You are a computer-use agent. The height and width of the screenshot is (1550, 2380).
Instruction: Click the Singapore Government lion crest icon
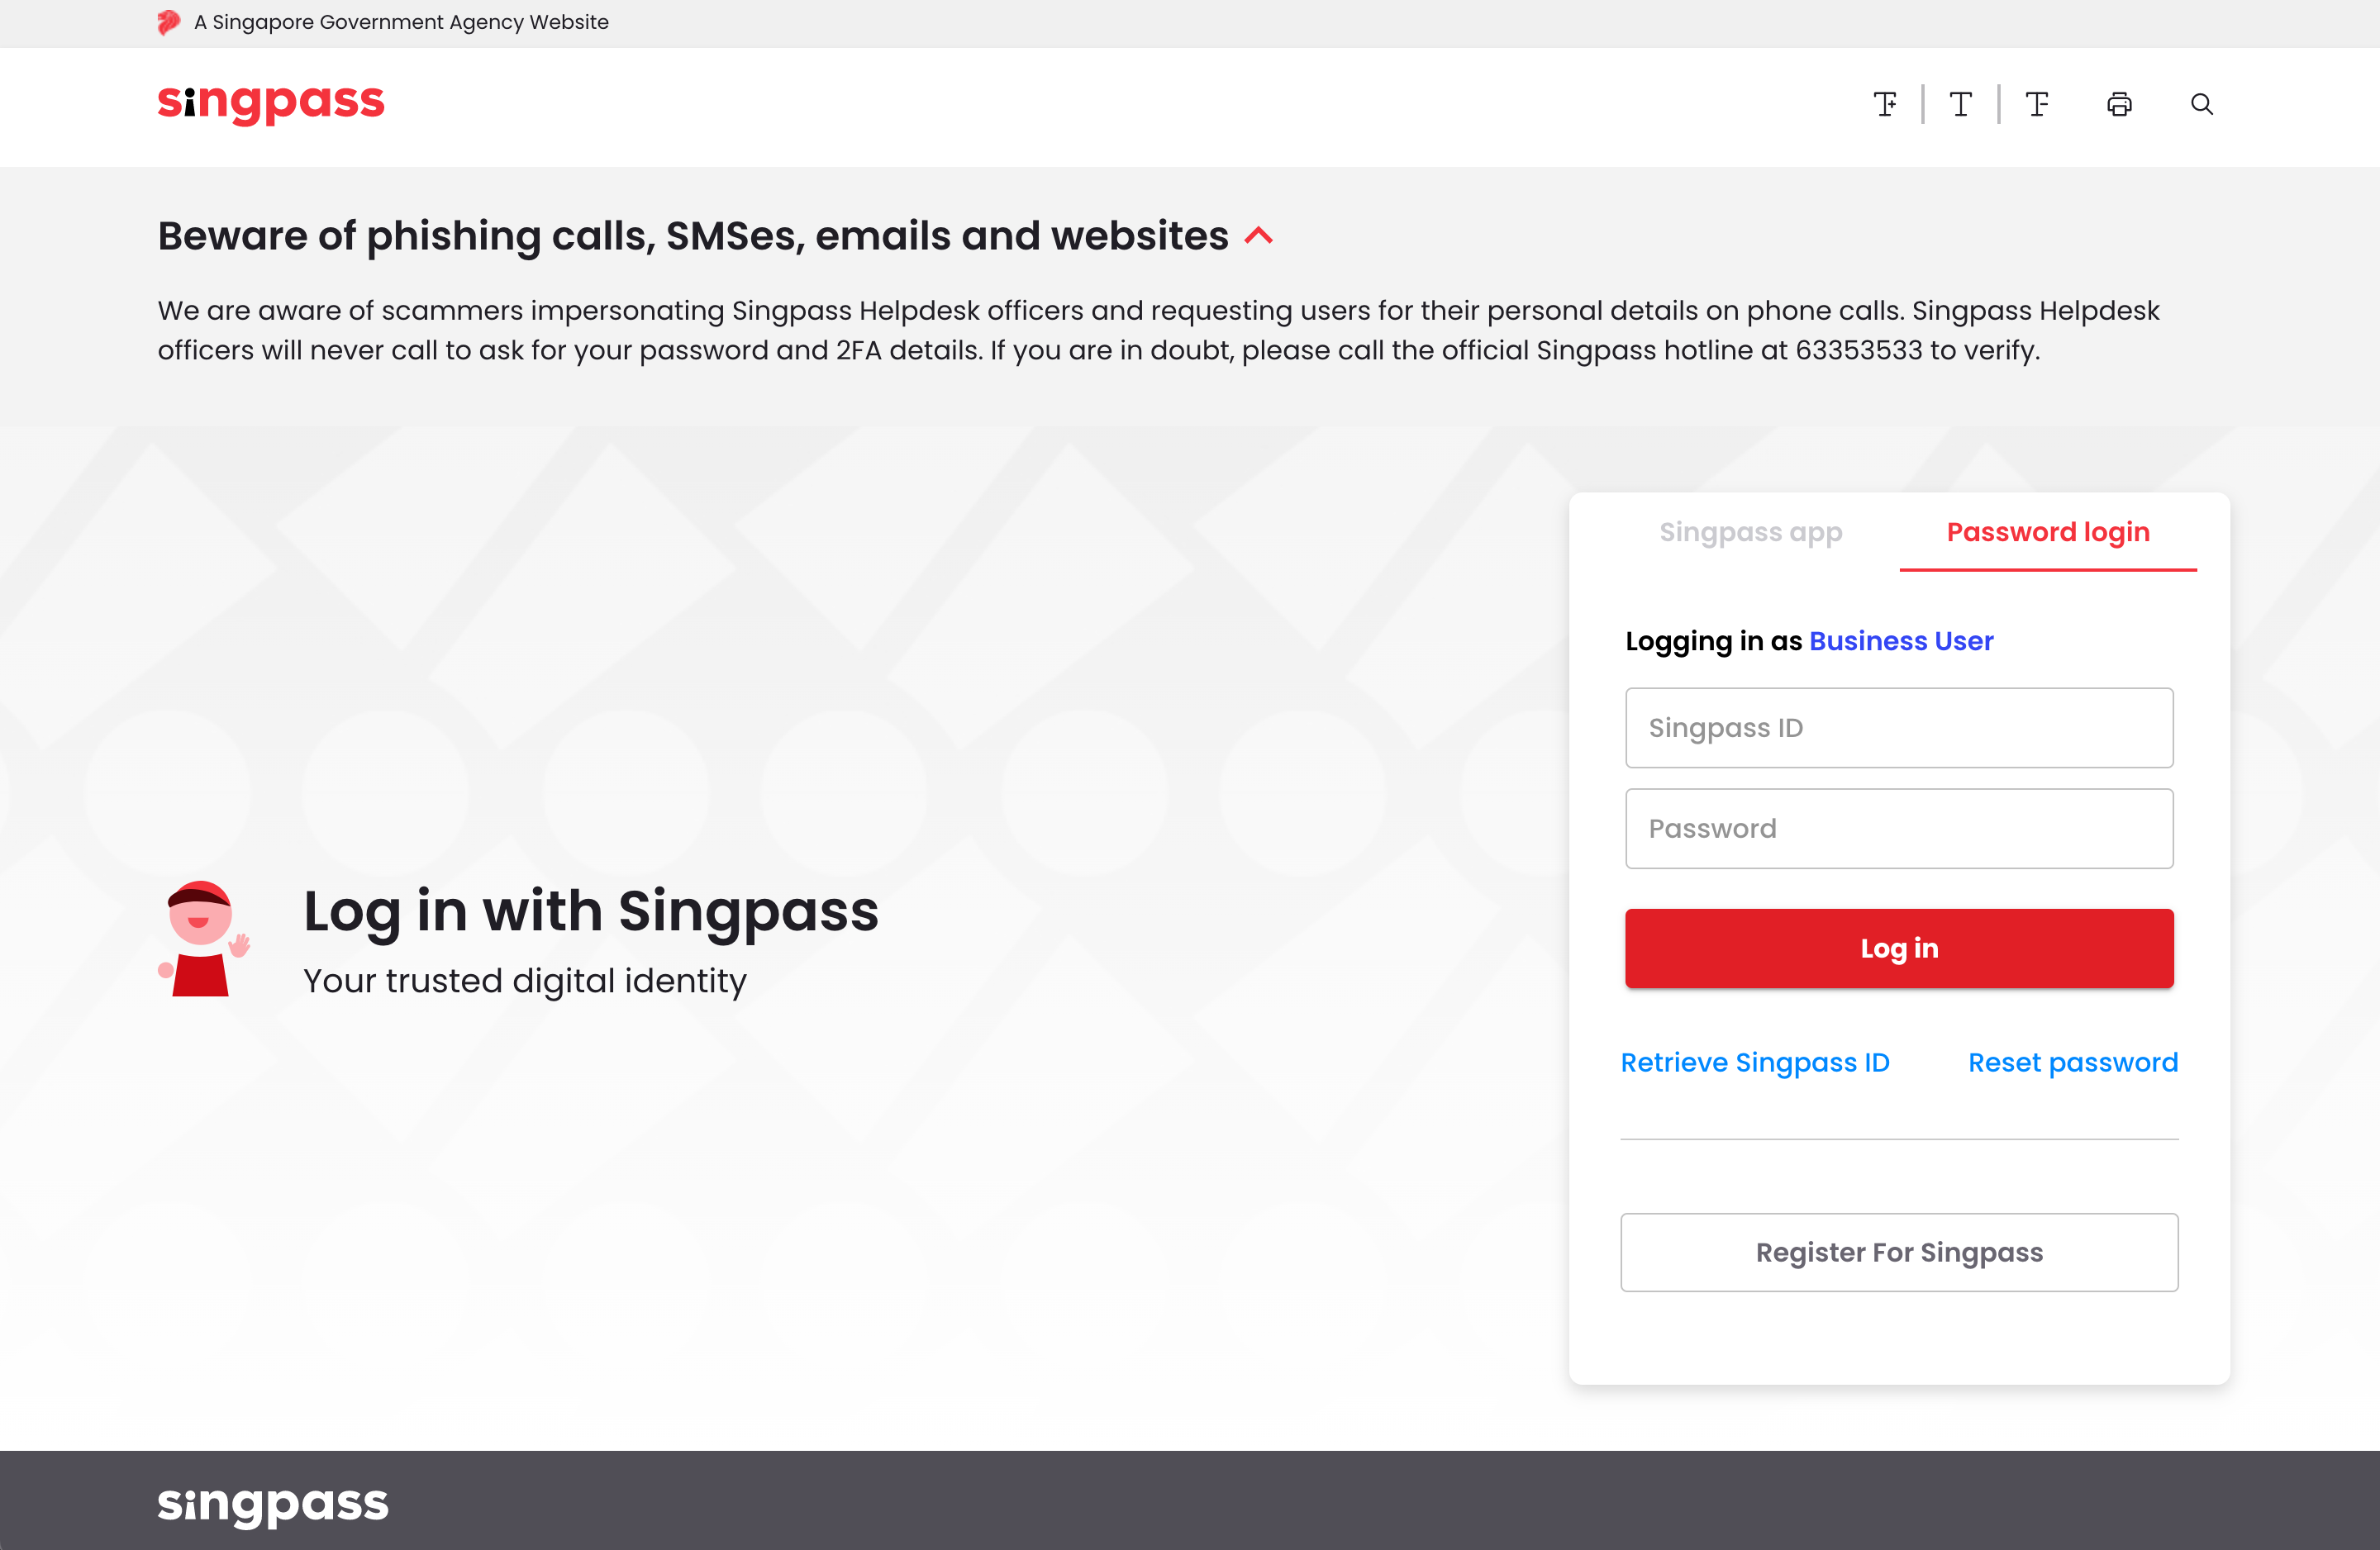pos(169,22)
